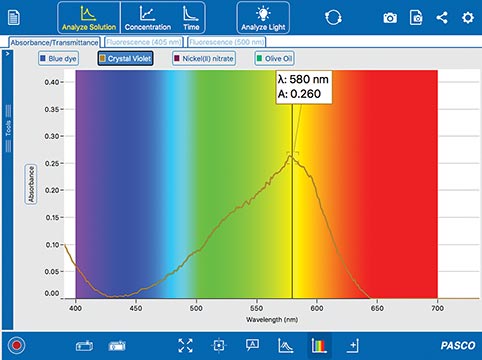Viewport: 482px width, 360px height.
Task: Click the 400 wavelength axis value
Action: click(x=76, y=308)
